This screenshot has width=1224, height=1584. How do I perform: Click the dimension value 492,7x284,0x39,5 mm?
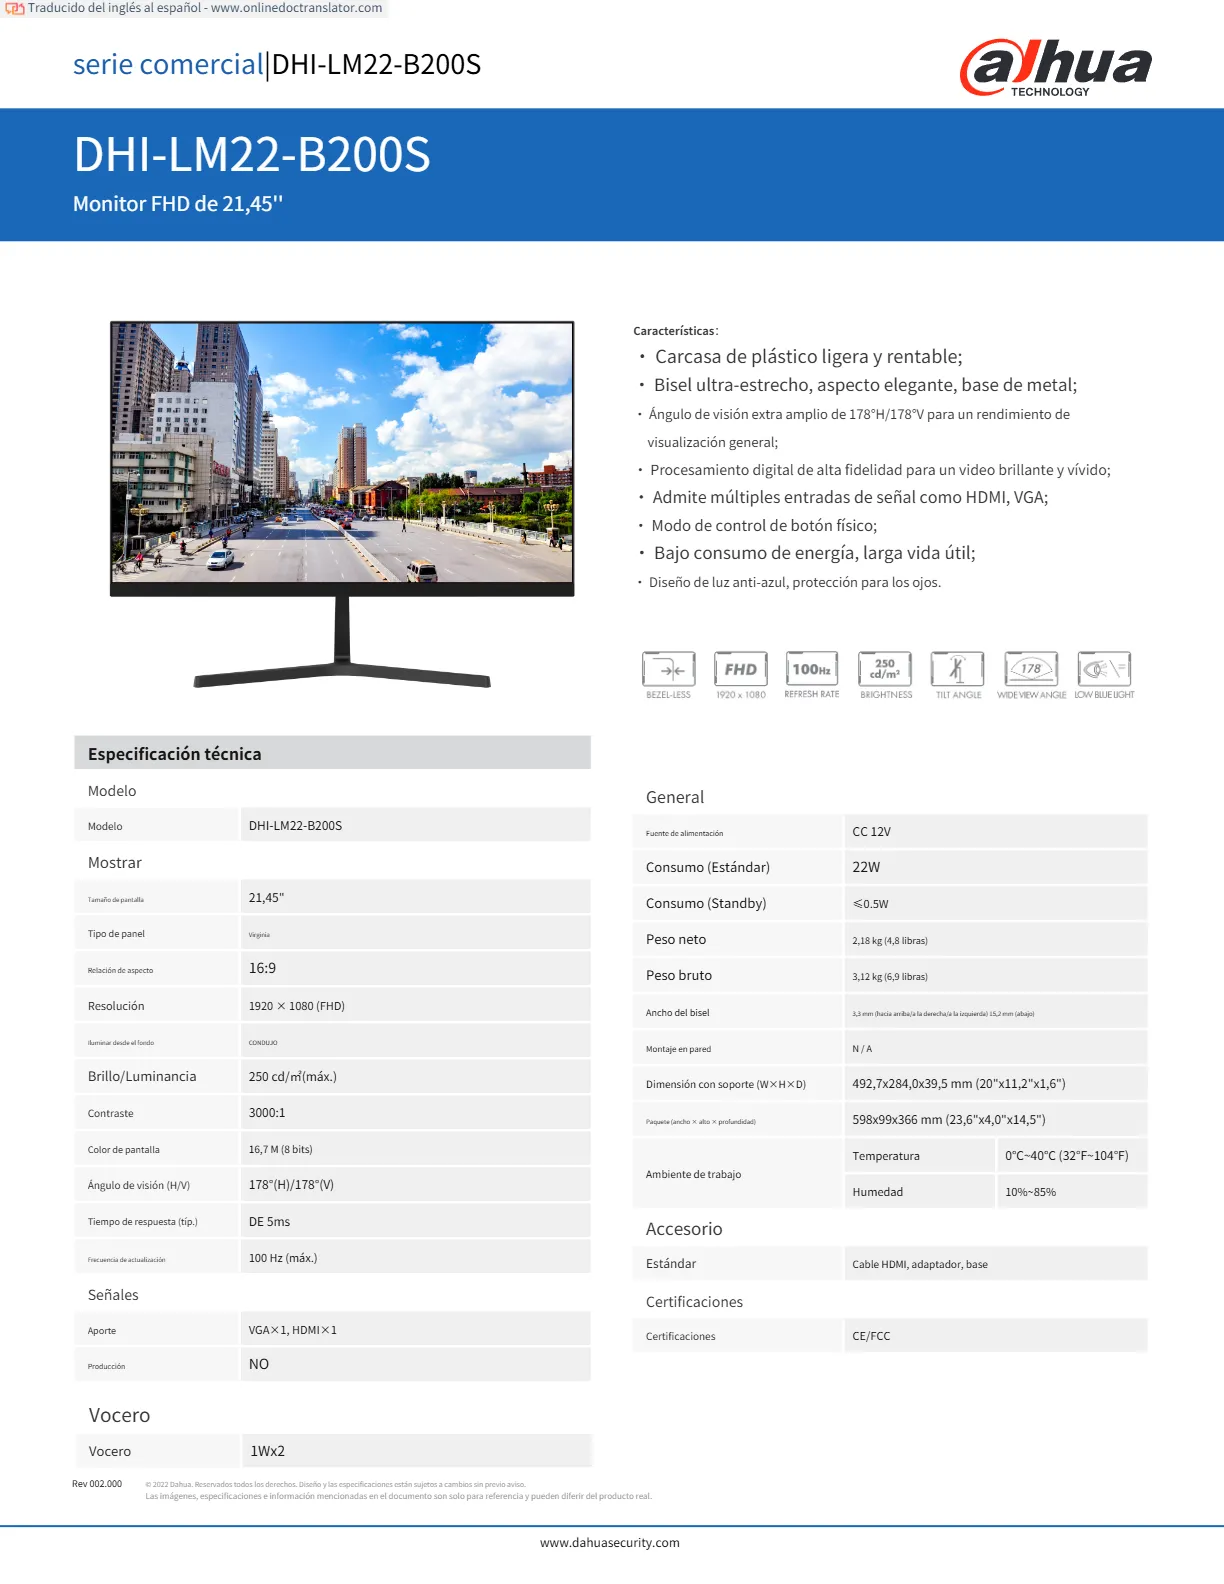click(996, 1083)
